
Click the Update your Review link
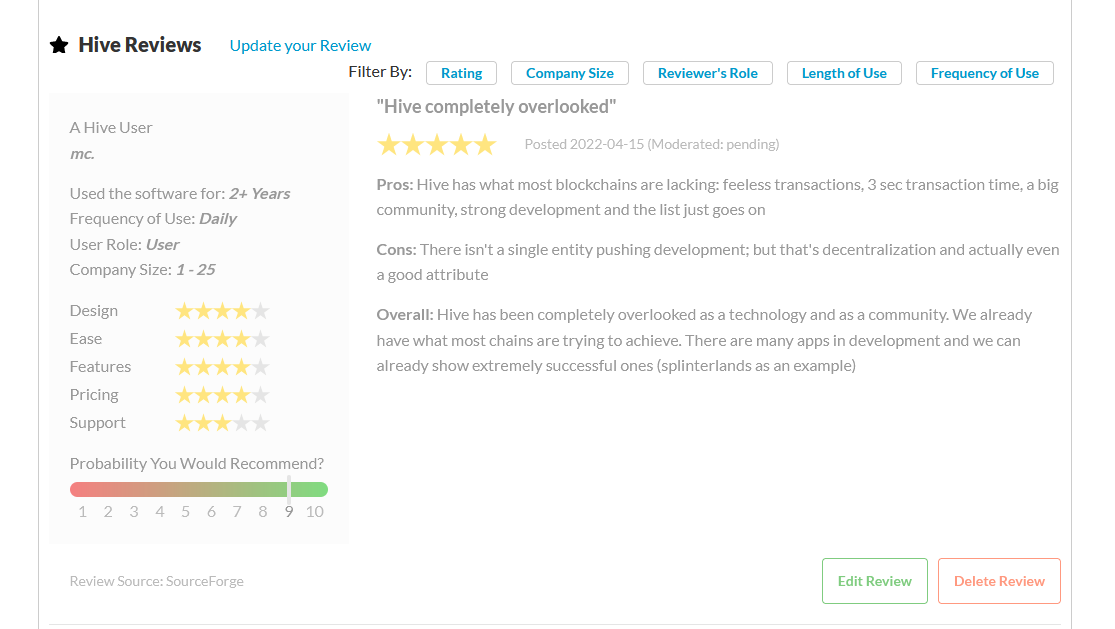pos(300,45)
